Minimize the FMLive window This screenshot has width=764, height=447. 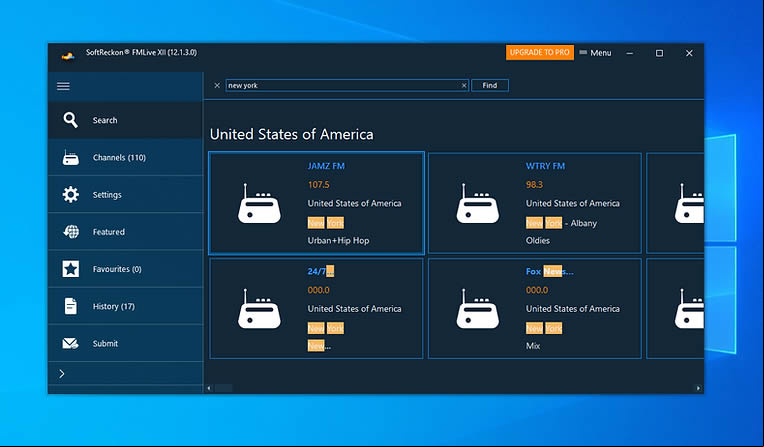pyautogui.click(x=630, y=53)
